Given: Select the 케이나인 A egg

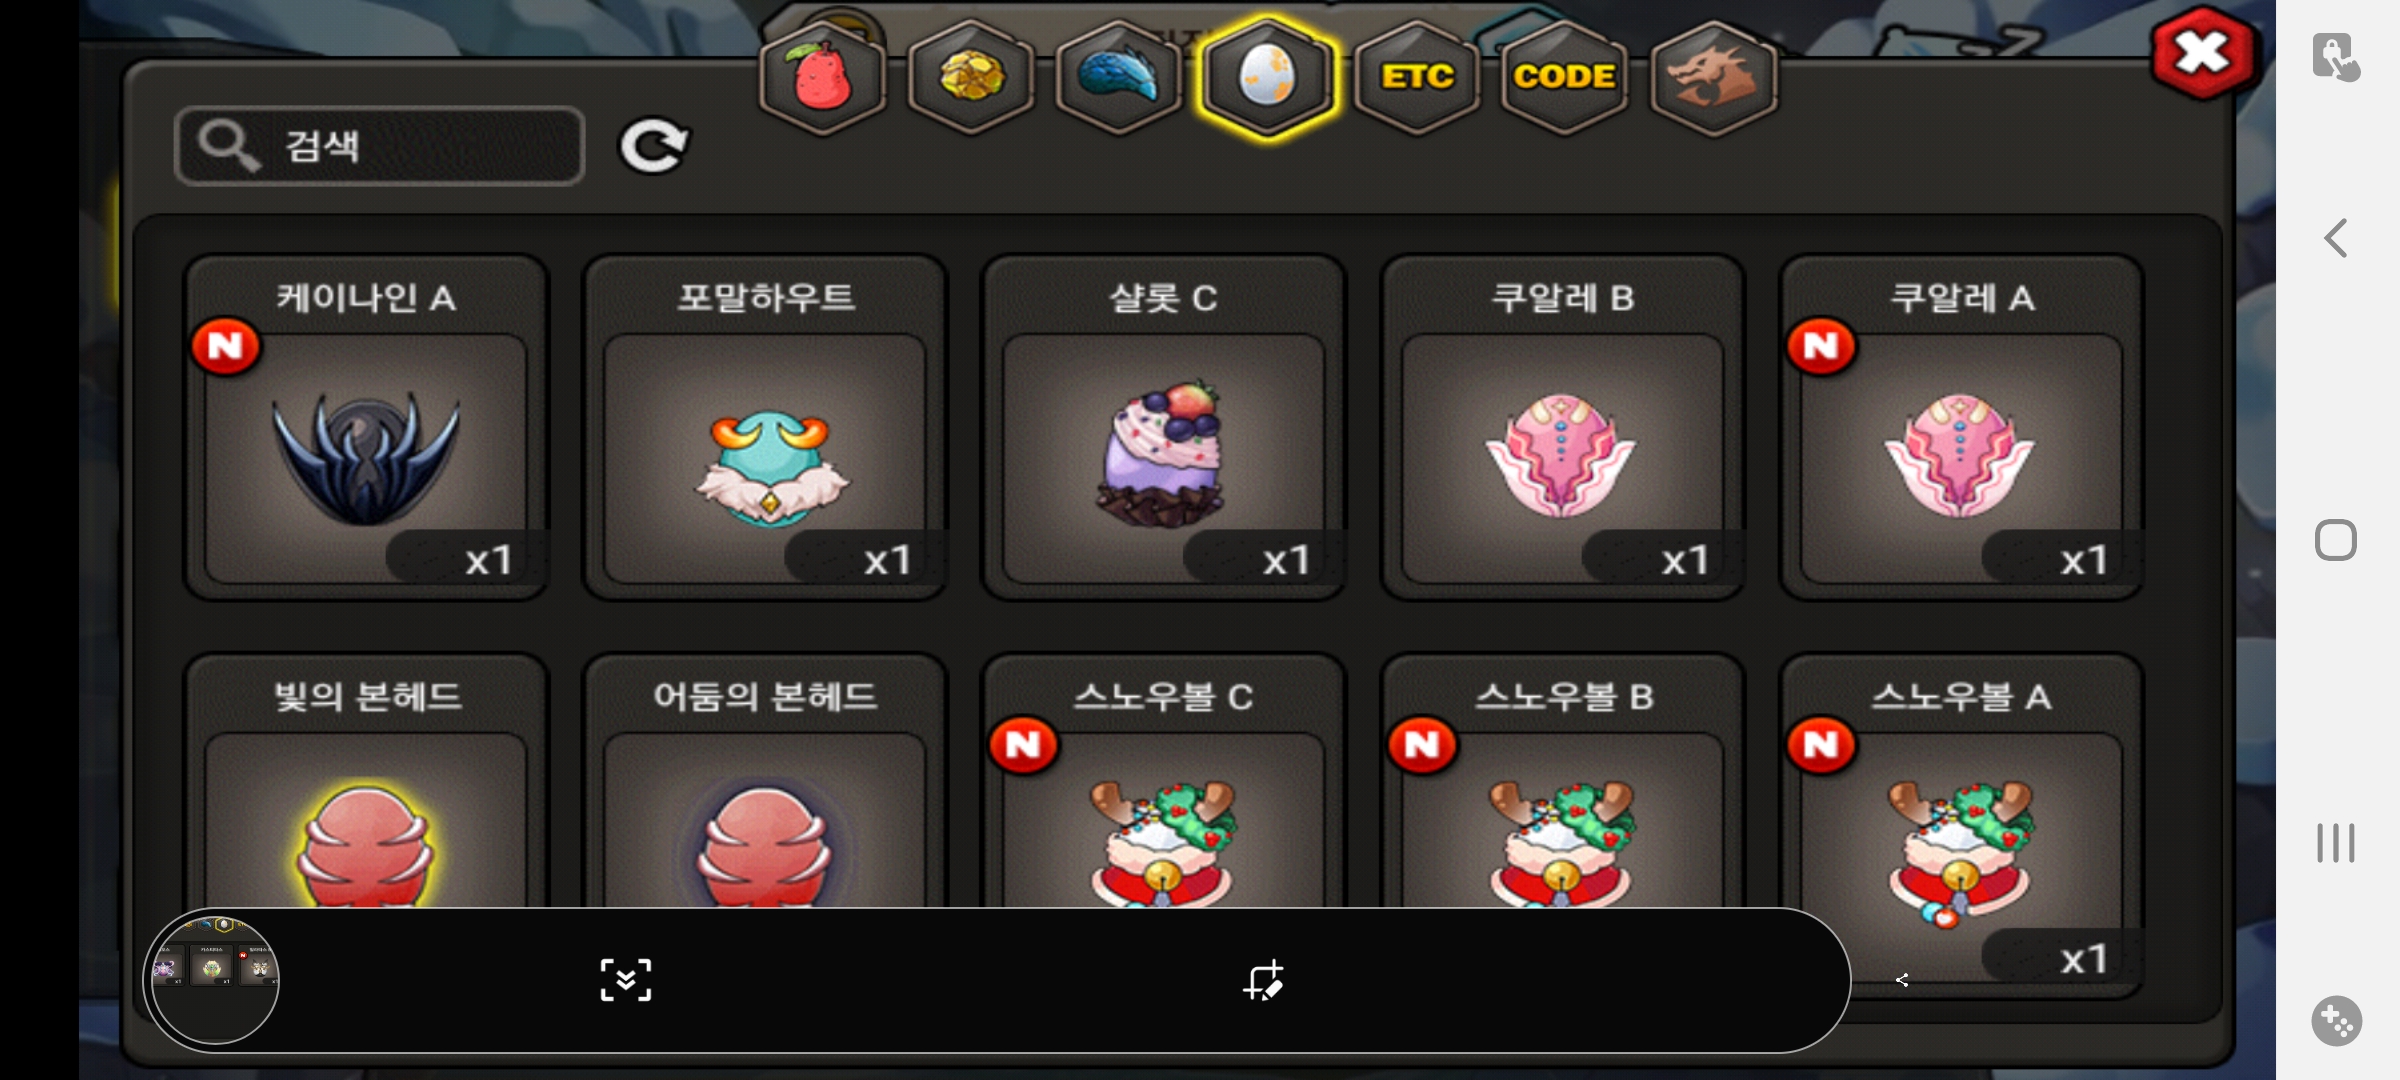Looking at the screenshot, I should pyautogui.click(x=366, y=428).
